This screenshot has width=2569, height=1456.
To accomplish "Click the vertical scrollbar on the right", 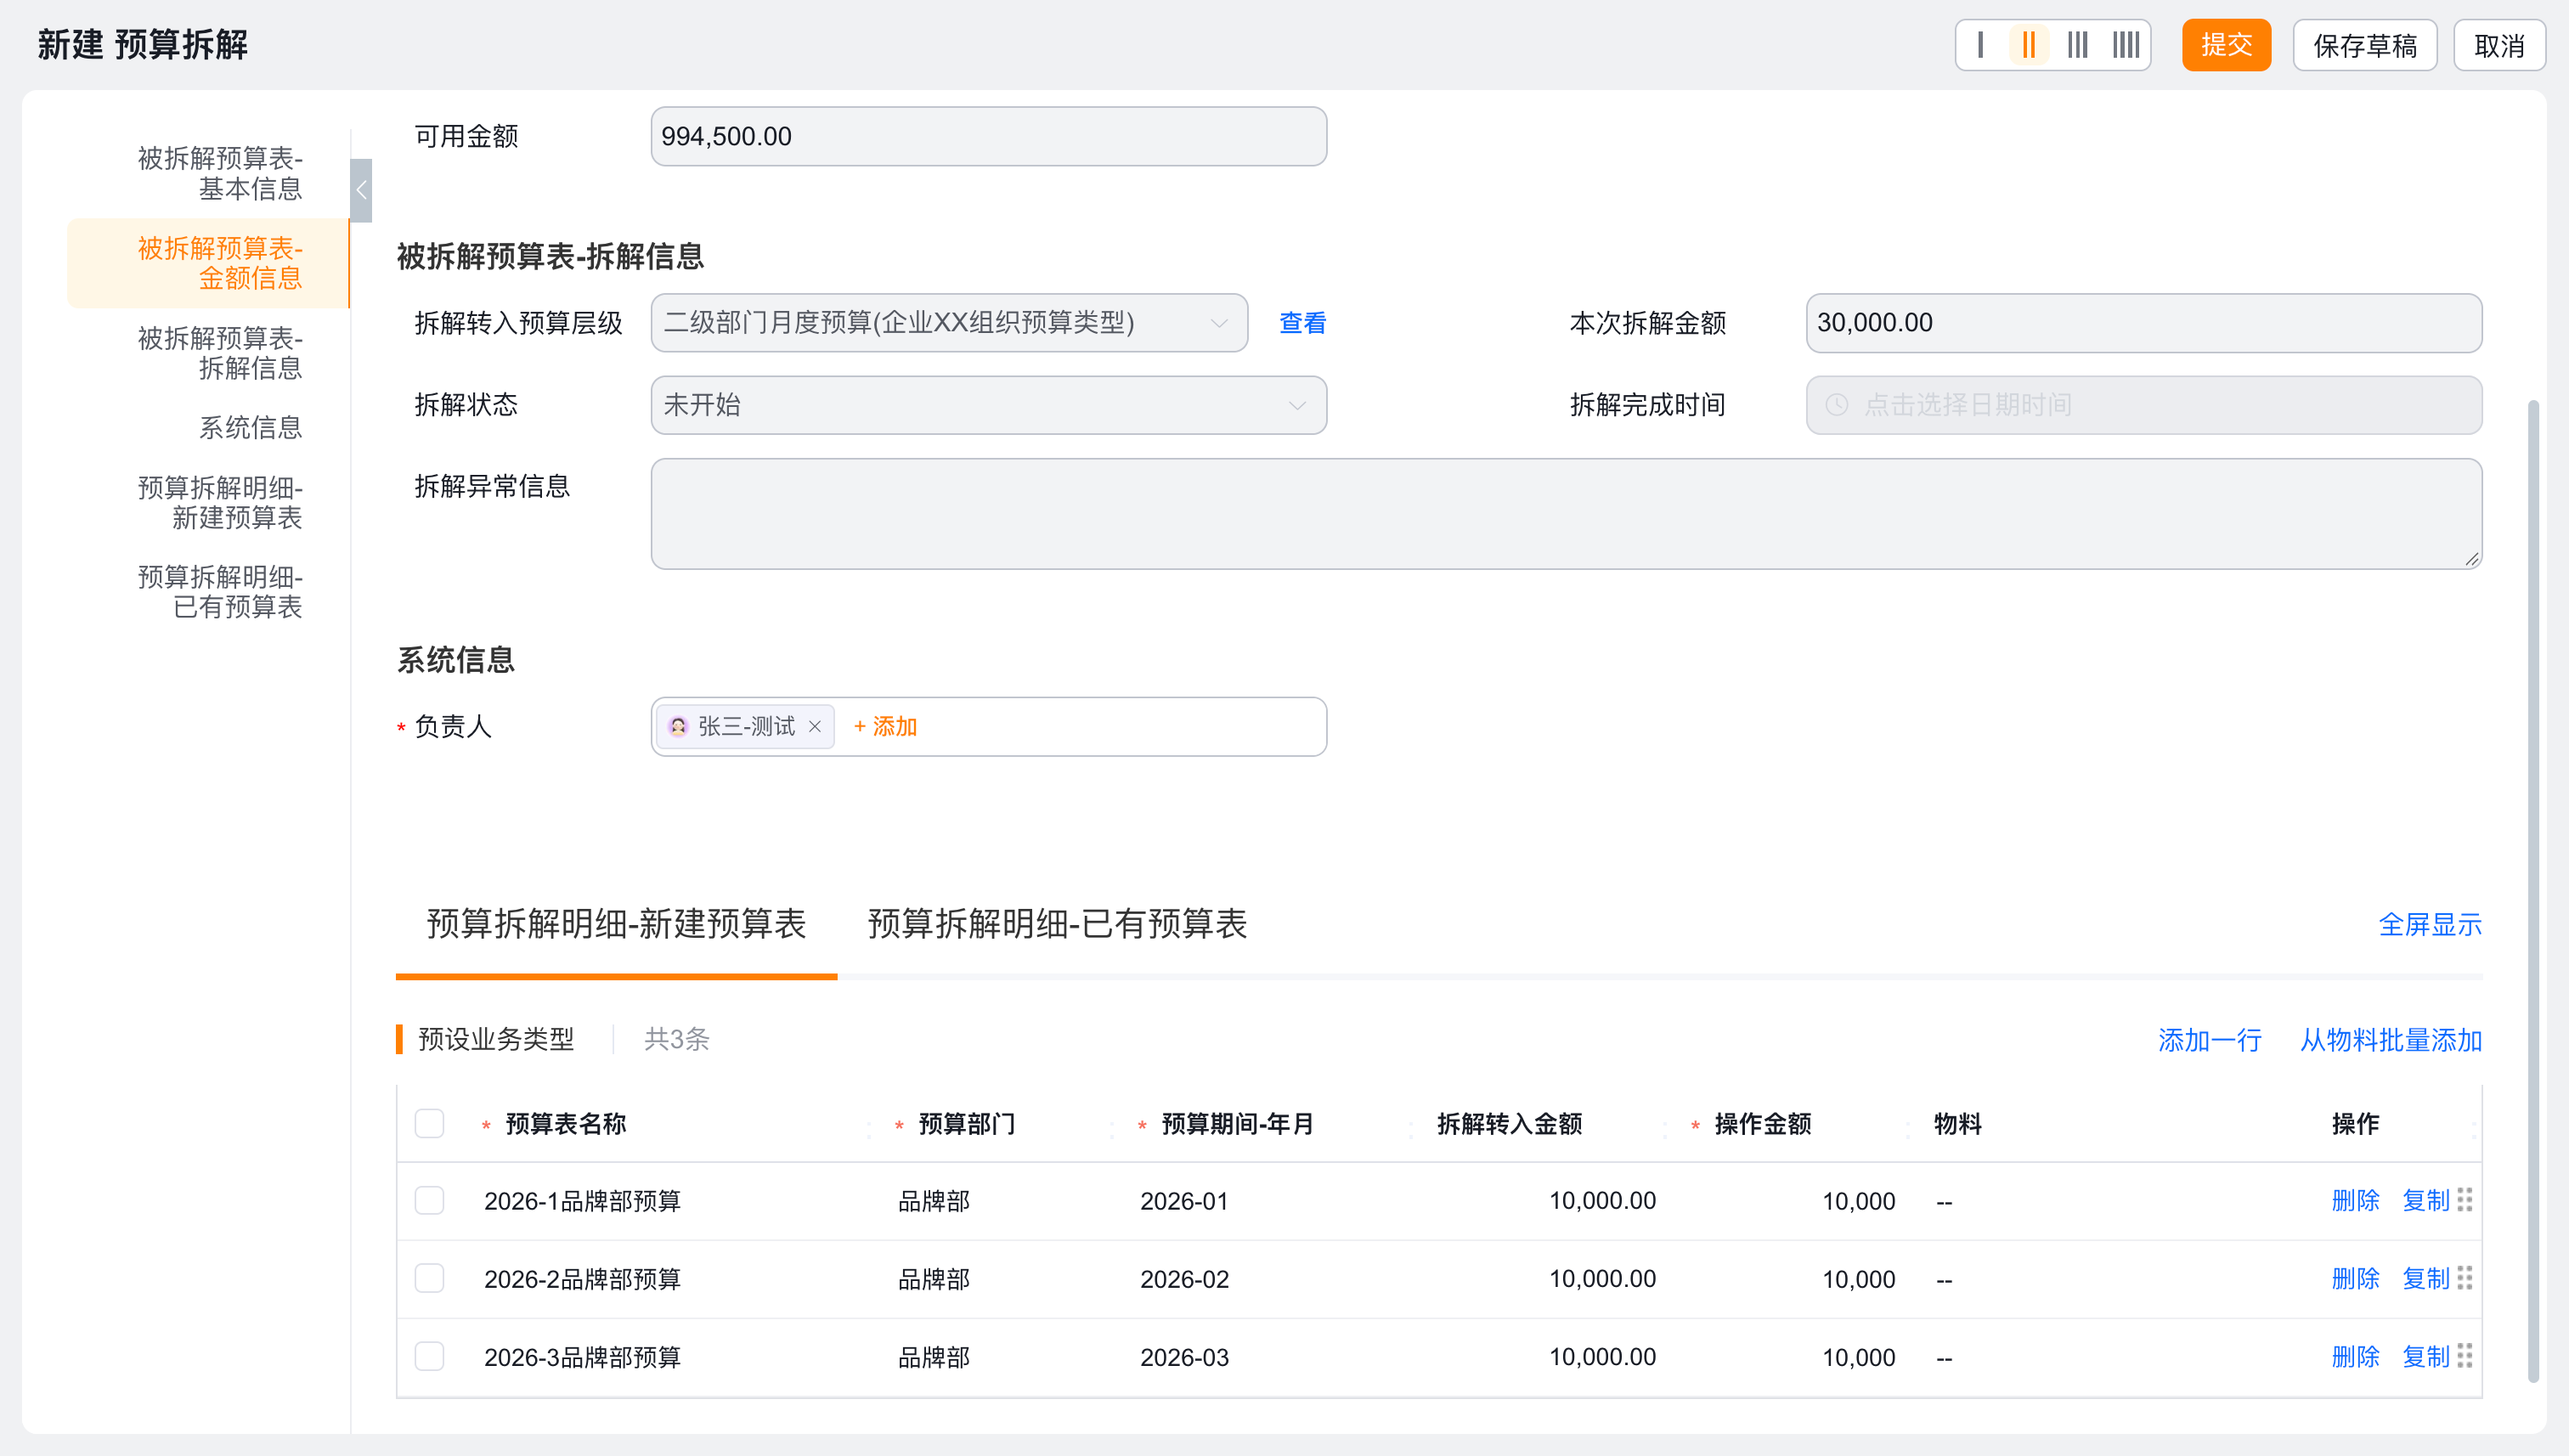I will pyautogui.click(x=2533, y=890).
